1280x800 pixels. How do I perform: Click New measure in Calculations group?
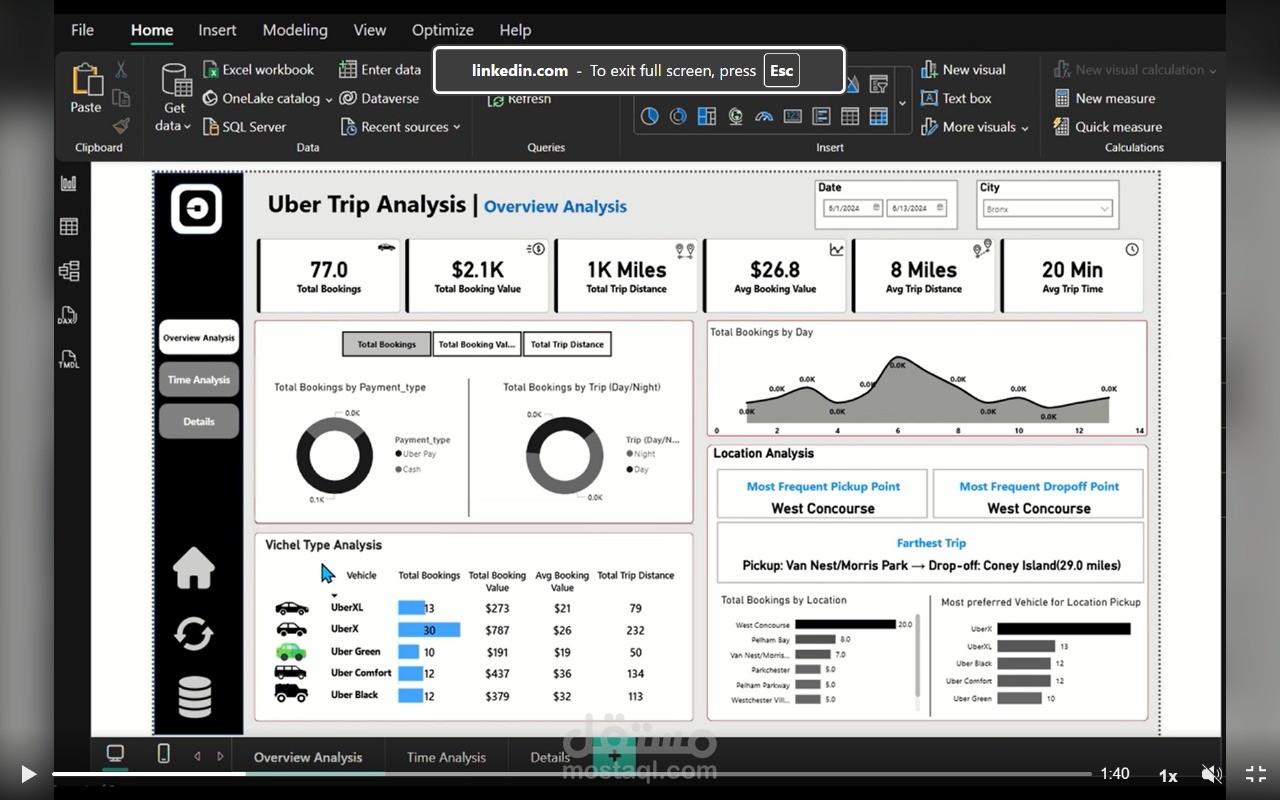pyautogui.click(x=1105, y=98)
